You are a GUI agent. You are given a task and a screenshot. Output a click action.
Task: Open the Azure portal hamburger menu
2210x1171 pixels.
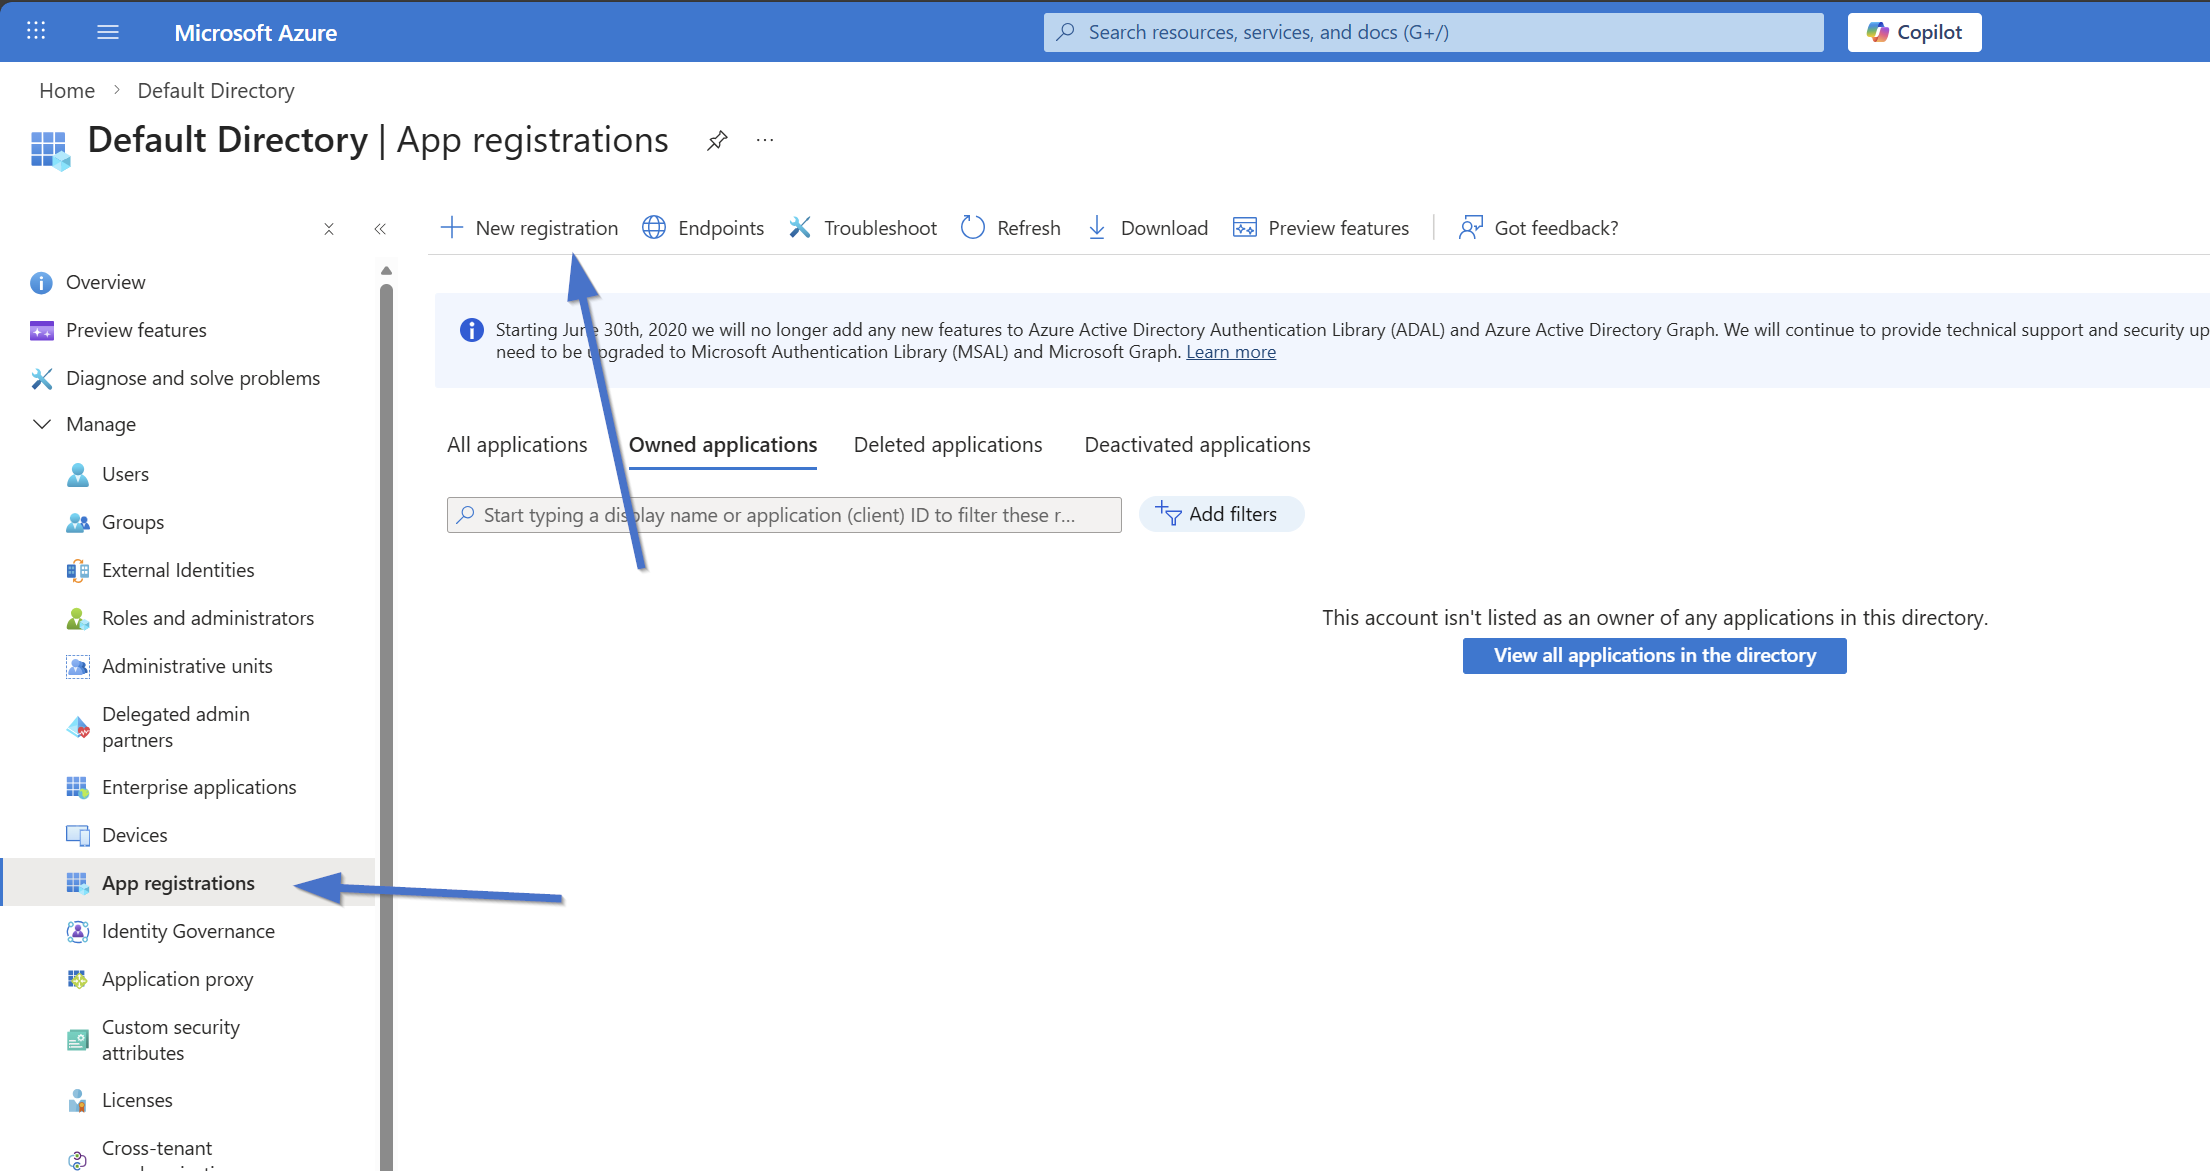[108, 32]
